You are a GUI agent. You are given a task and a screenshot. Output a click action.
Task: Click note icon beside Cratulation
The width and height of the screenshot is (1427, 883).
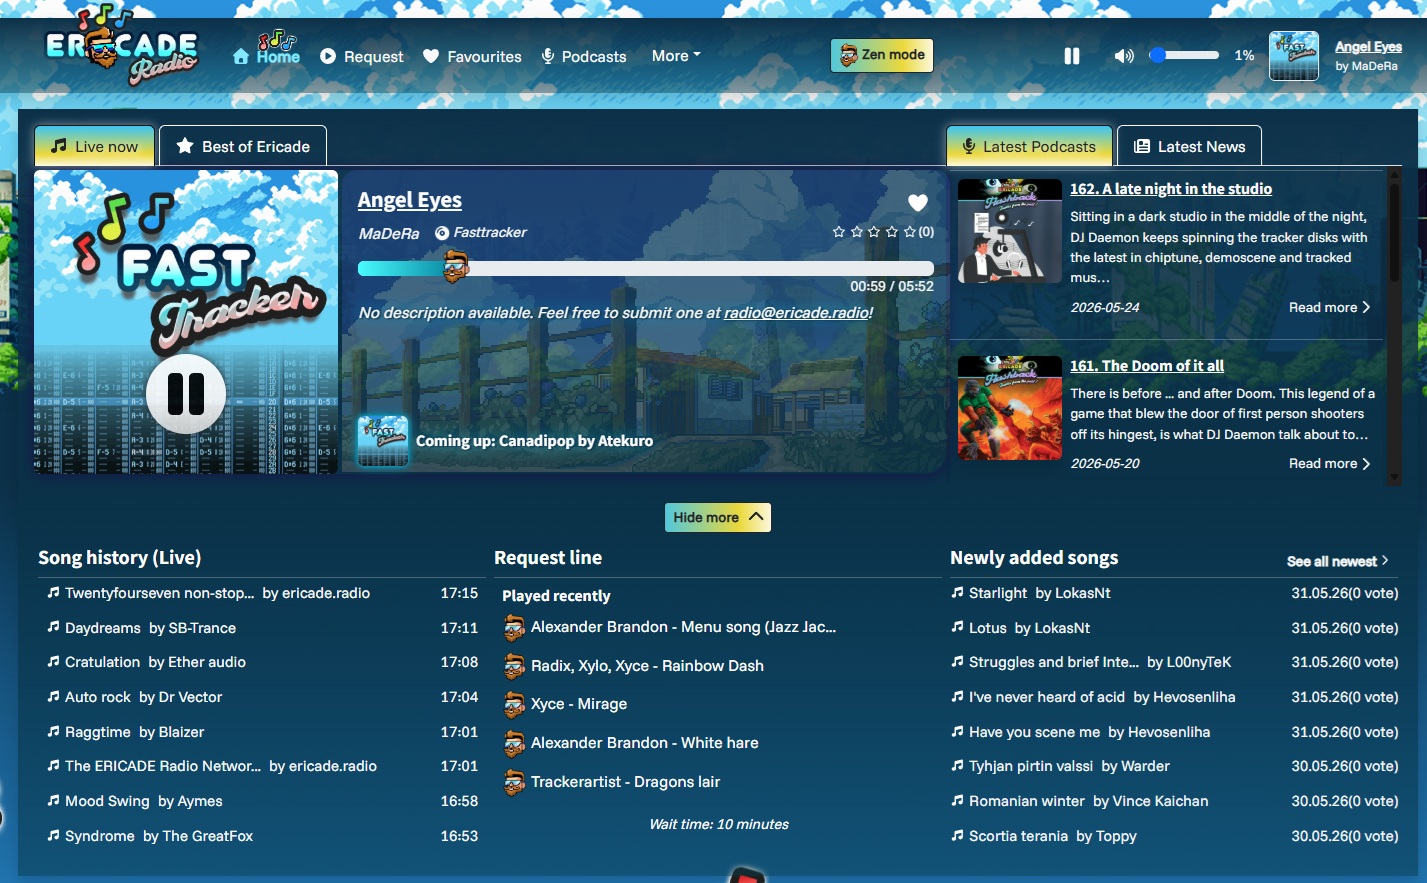53,661
